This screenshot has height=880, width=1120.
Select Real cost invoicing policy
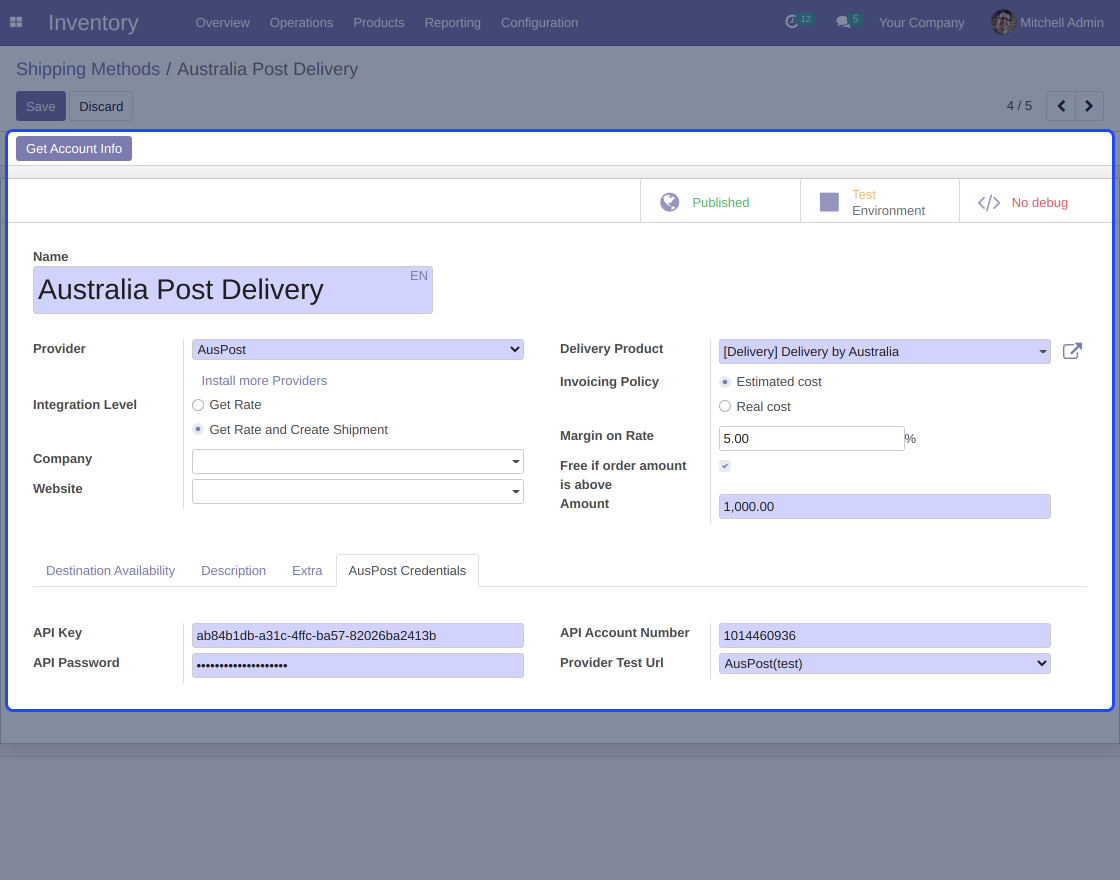(x=725, y=406)
